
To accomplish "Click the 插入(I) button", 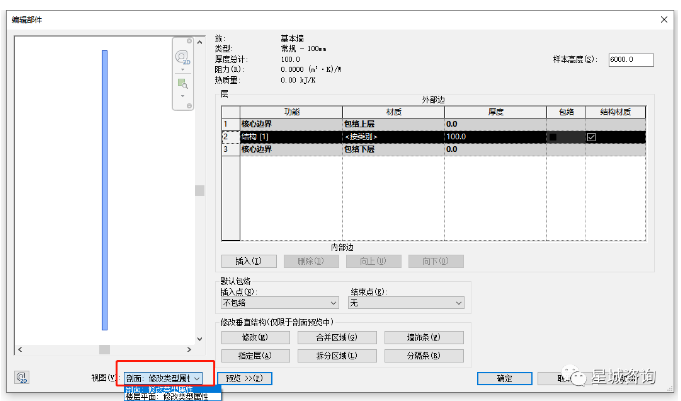I will [x=249, y=261].
